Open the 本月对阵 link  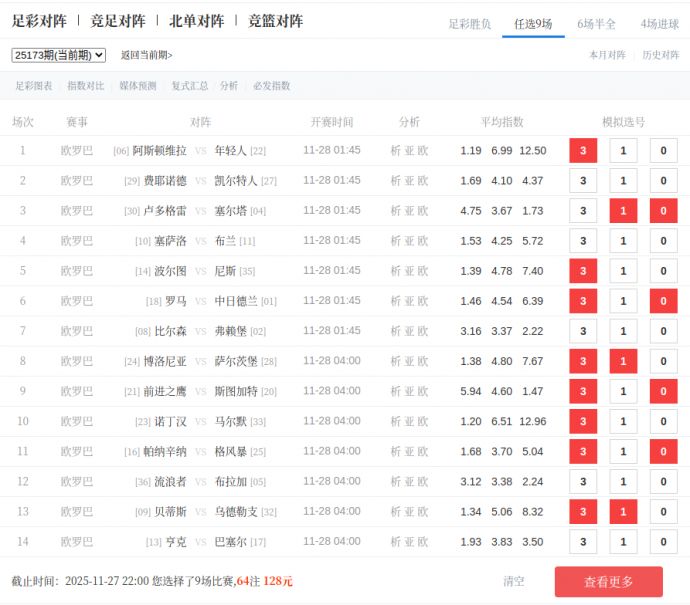[607, 55]
